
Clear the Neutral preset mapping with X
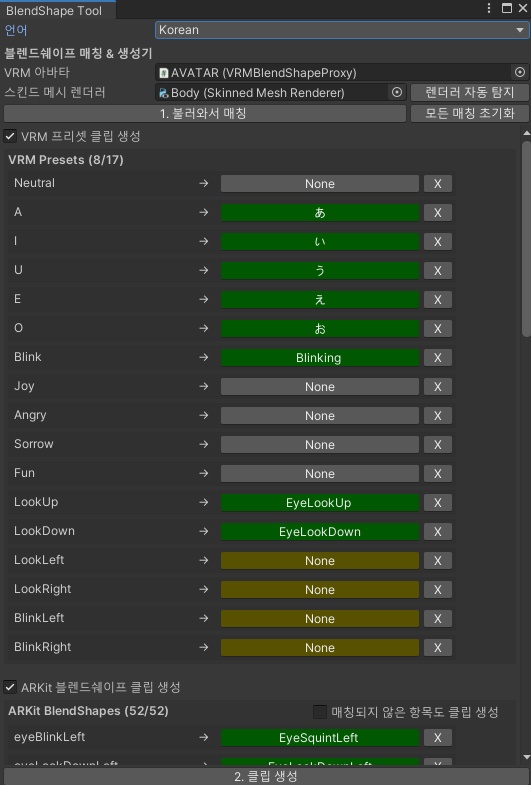point(438,184)
